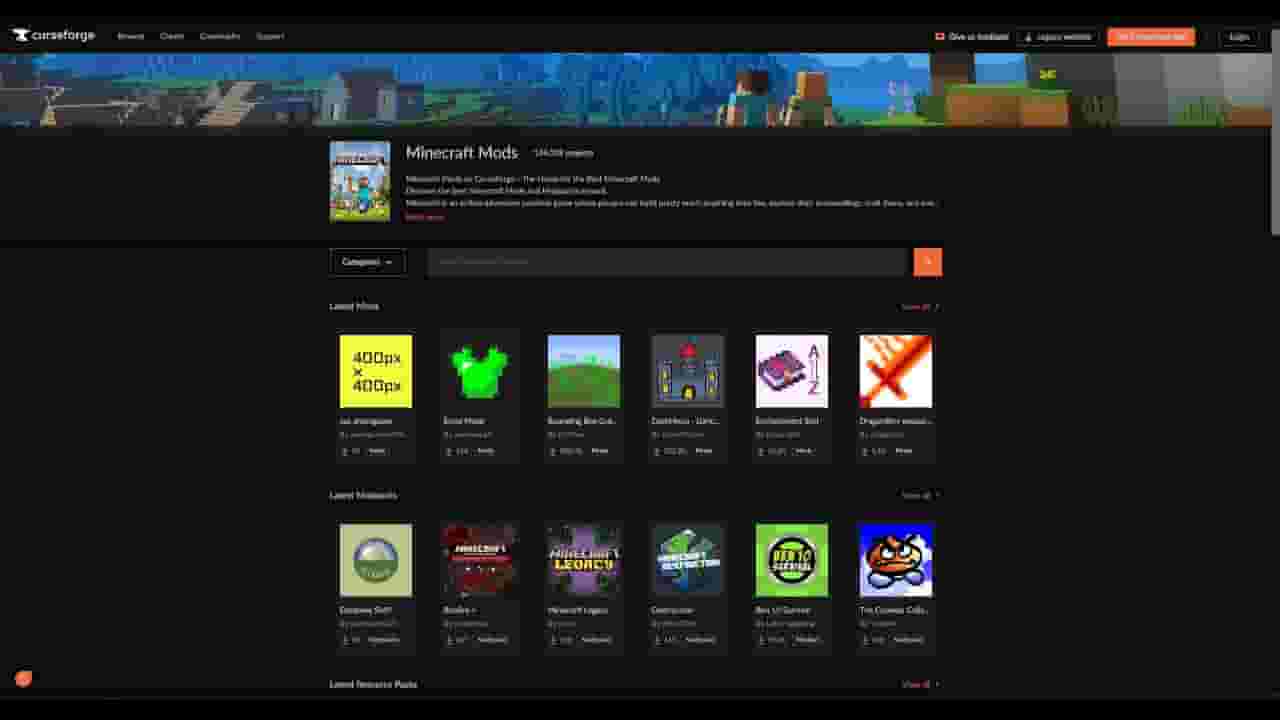View all Latest Resource Packs
The image size is (1280, 720).
tap(920, 684)
